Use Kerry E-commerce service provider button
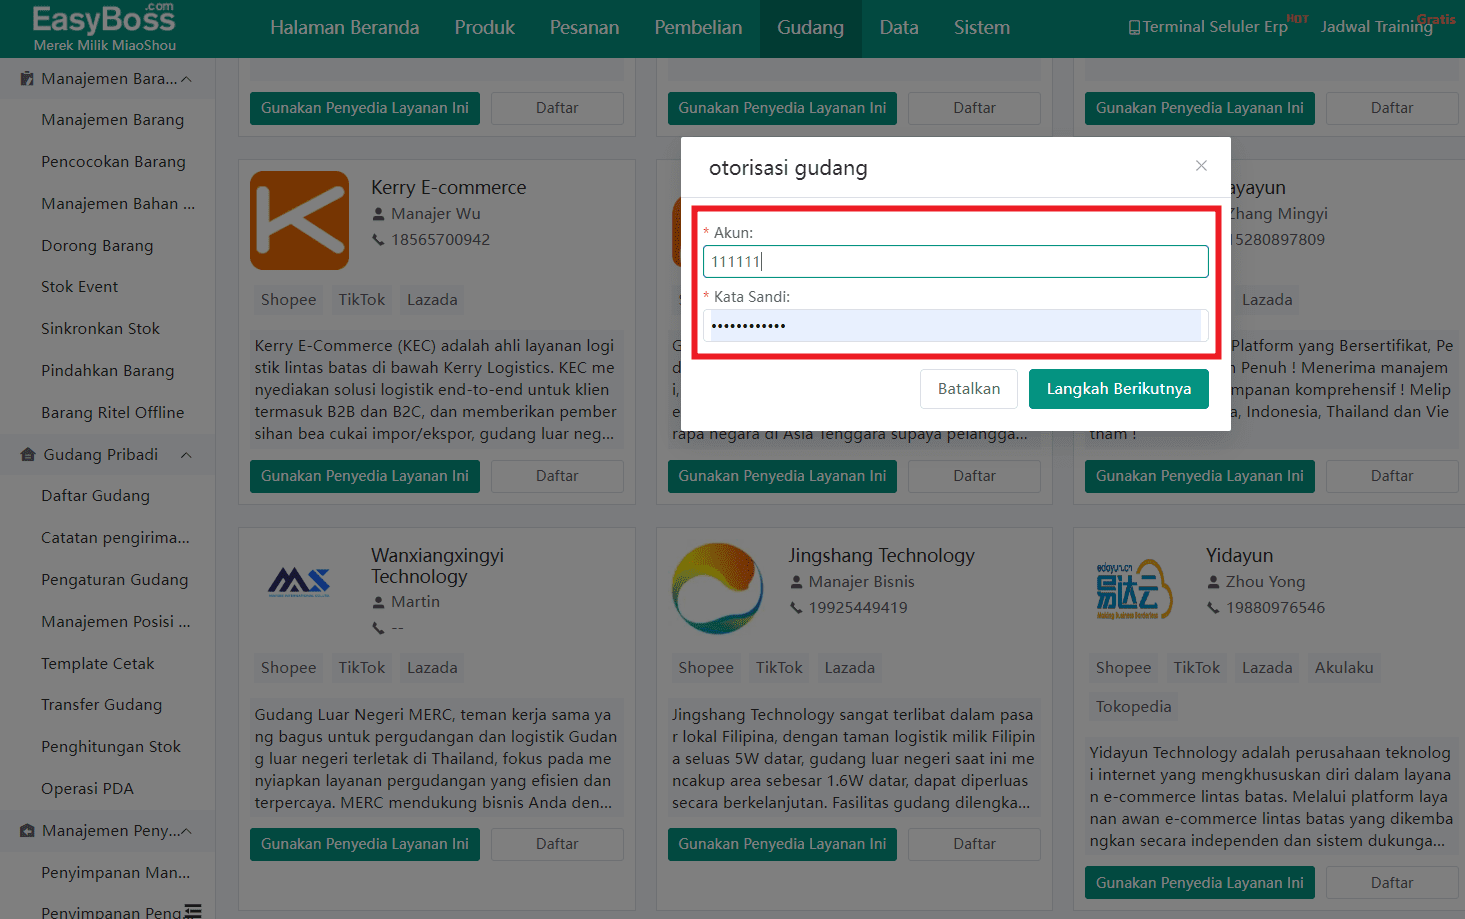 364,476
